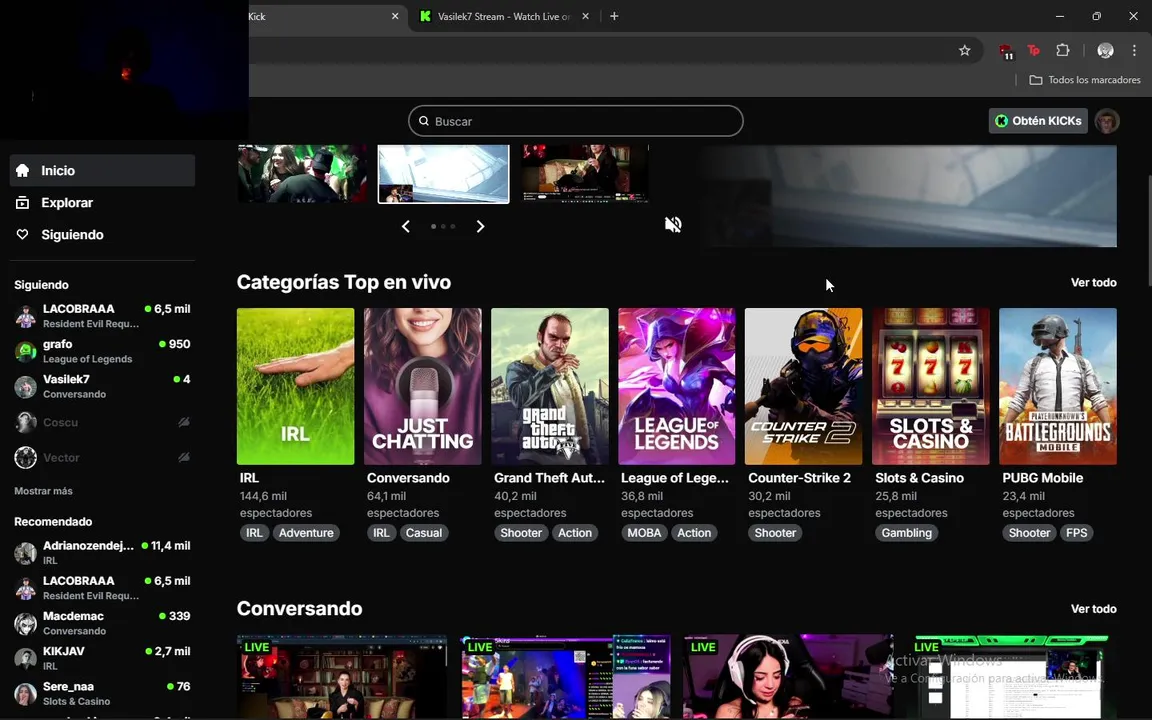
Task: Open the user profile avatar menu
Action: 1107,121
